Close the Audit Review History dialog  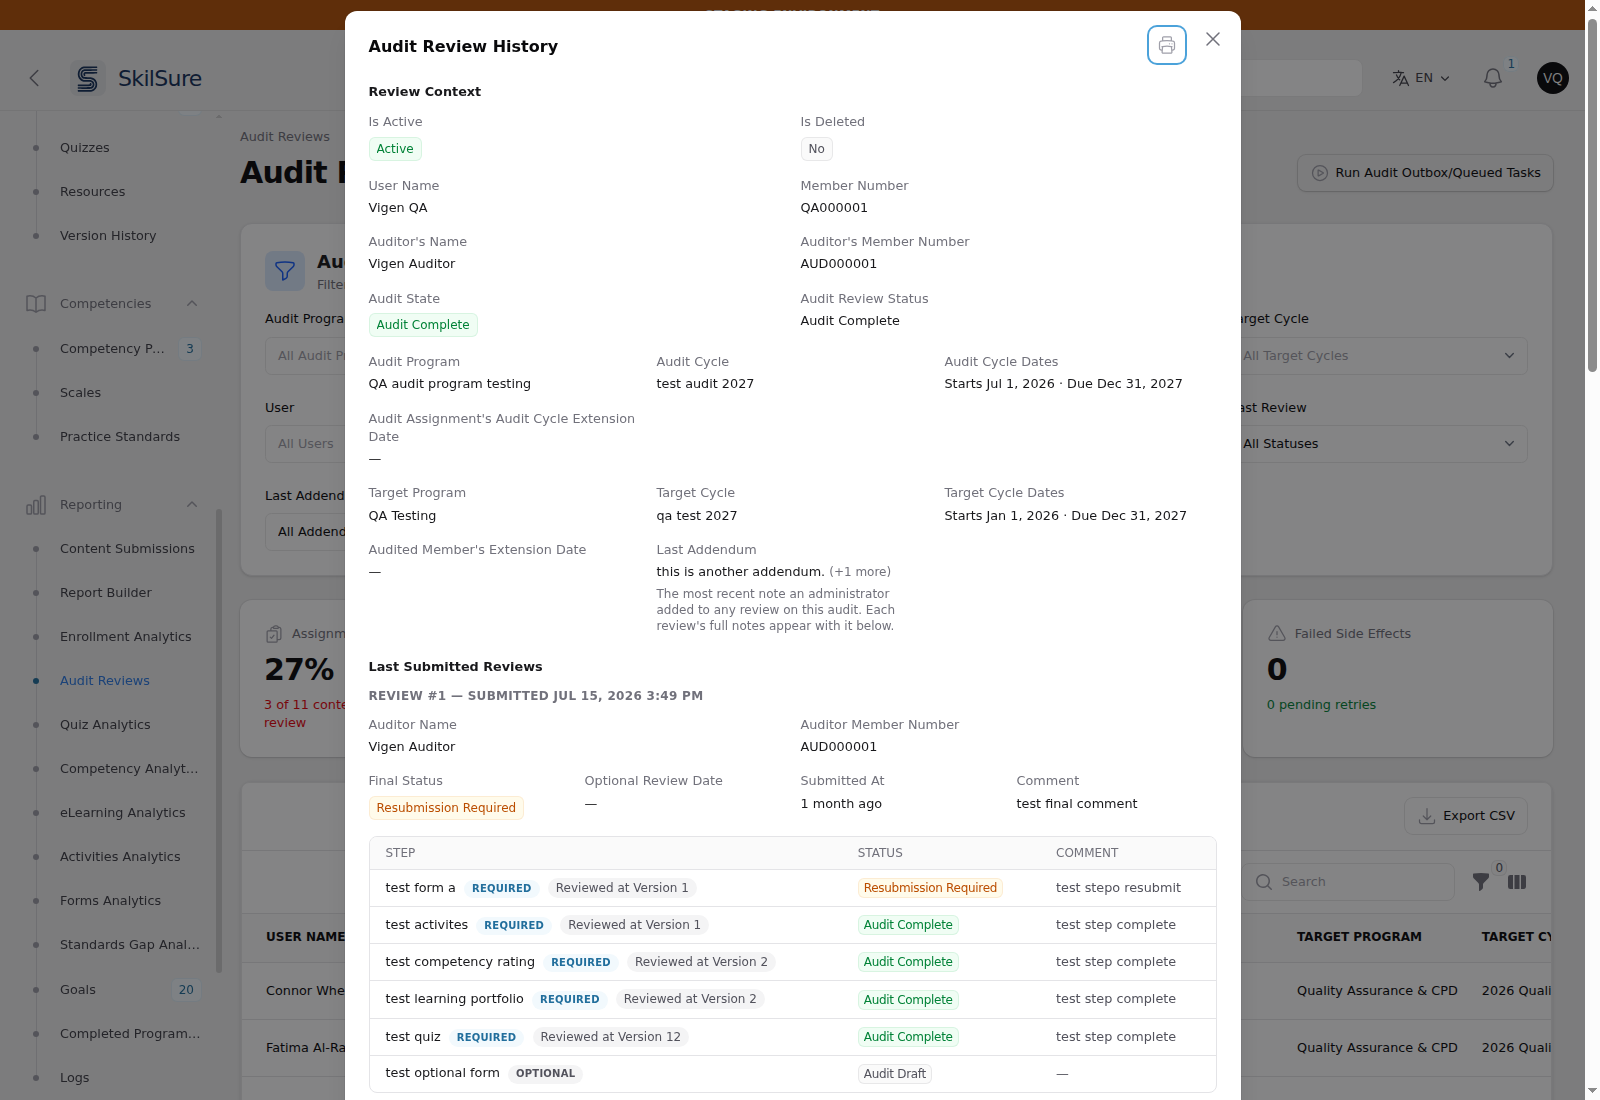[1212, 39]
